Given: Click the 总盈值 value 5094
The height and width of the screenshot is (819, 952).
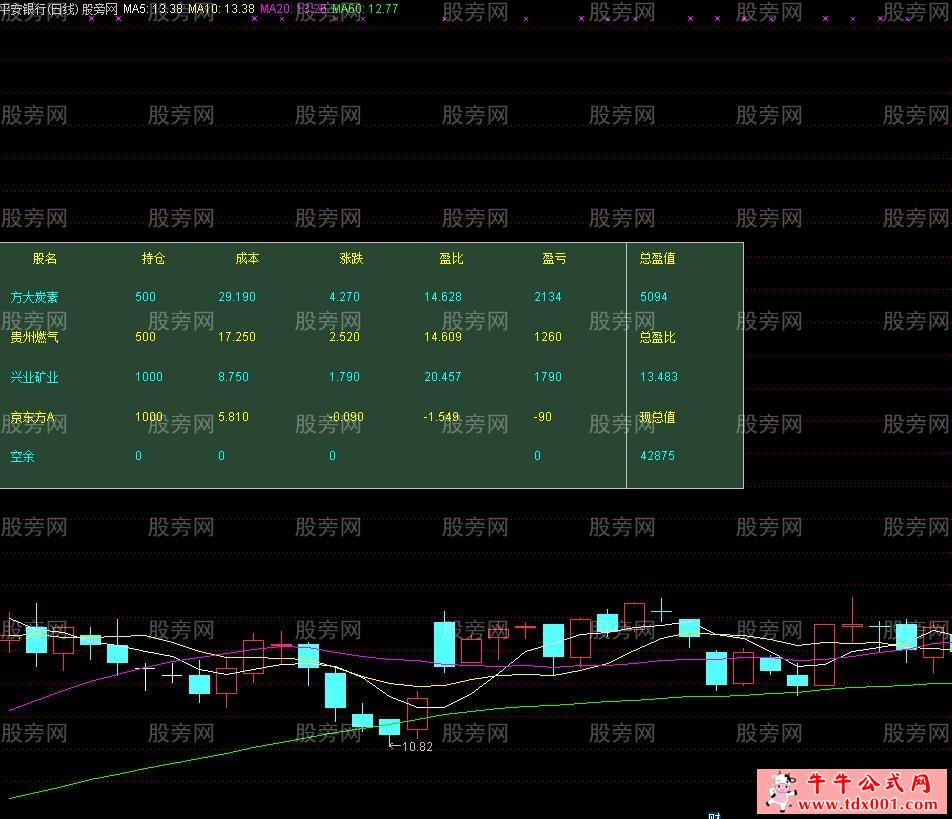Looking at the screenshot, I should (653, 297).
